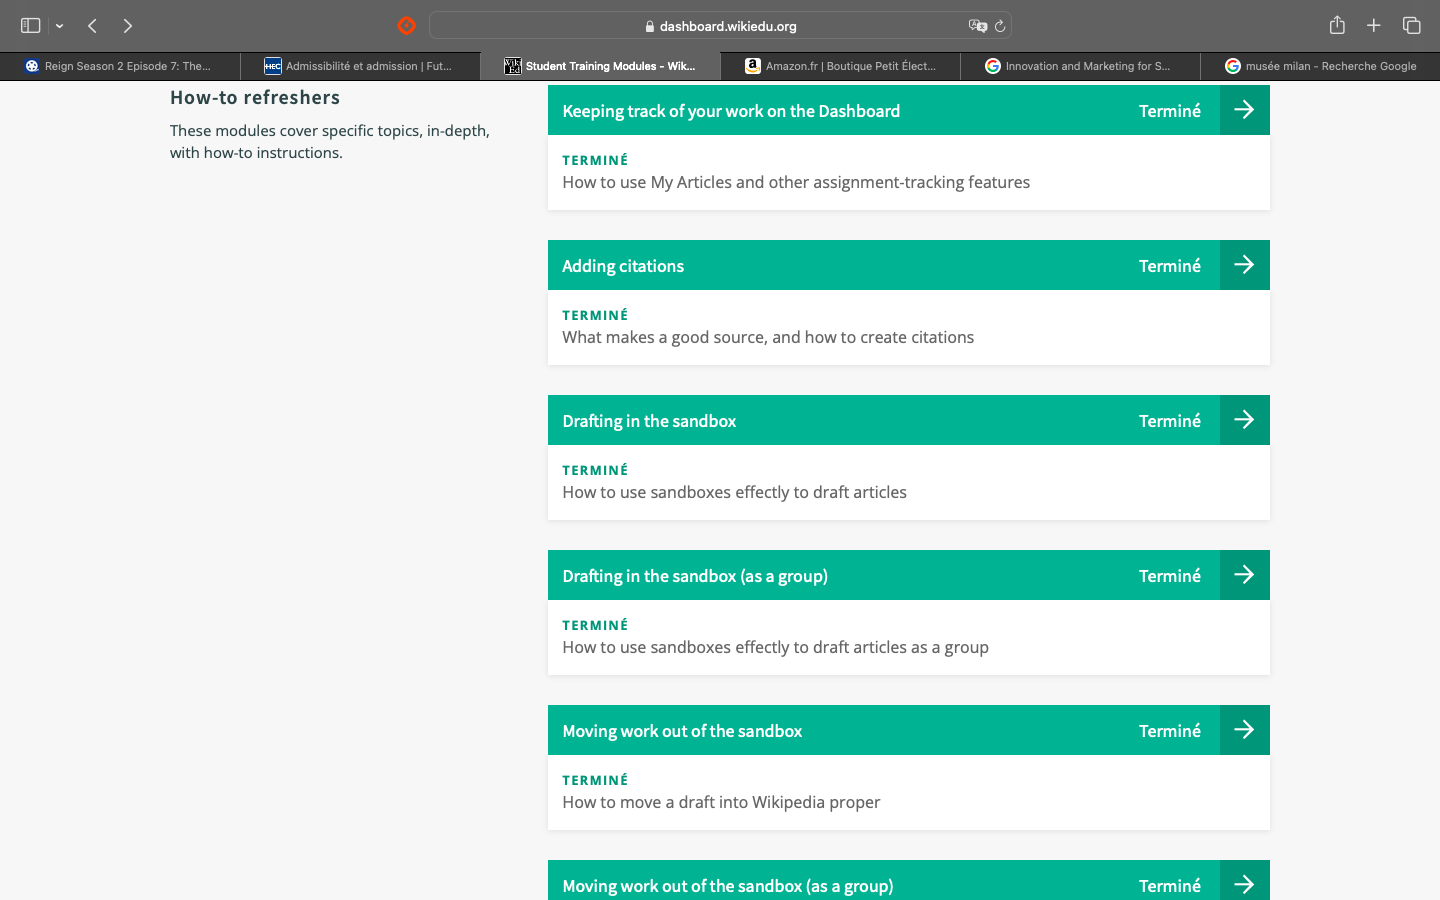The width and height of the screenshot is (1440, 900).
Task: Open arrow for Drafting in the sandbox (as a group)
Action: click(1244, 575)
